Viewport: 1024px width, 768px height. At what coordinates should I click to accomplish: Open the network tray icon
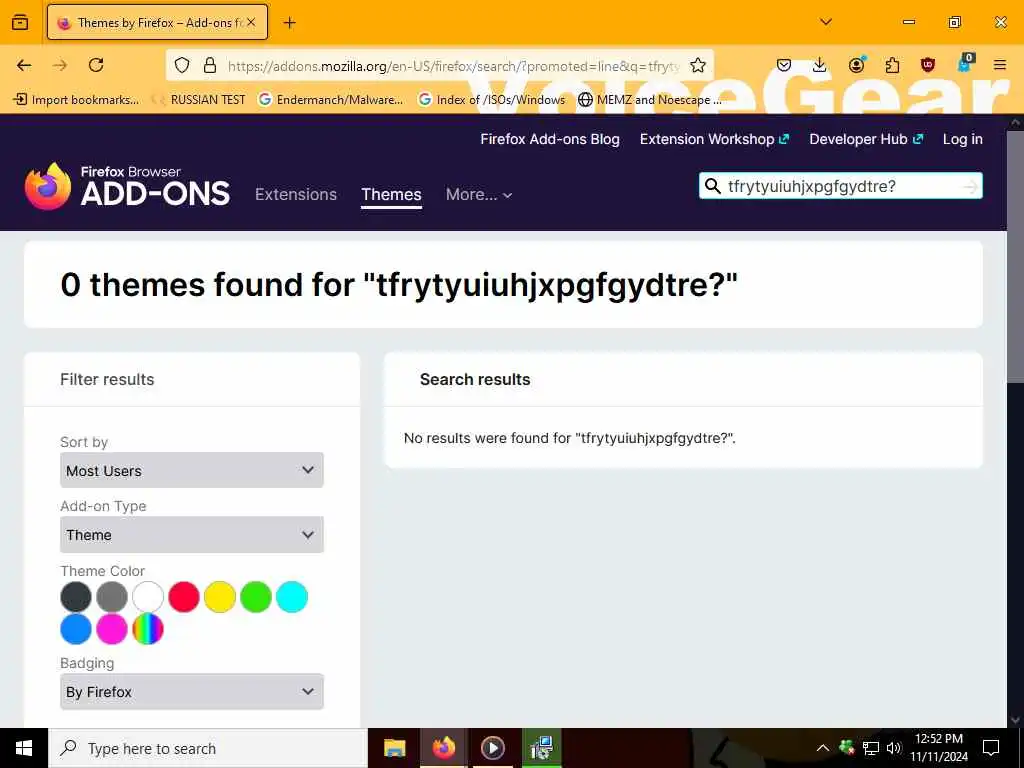pos(871,748)
